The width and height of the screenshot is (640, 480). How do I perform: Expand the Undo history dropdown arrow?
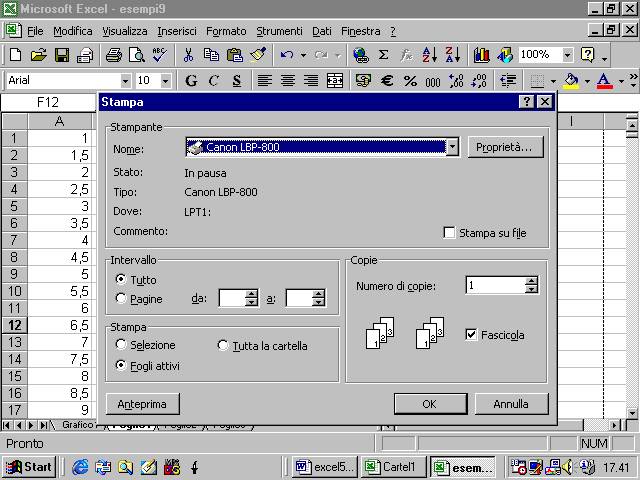pos(303,55)
